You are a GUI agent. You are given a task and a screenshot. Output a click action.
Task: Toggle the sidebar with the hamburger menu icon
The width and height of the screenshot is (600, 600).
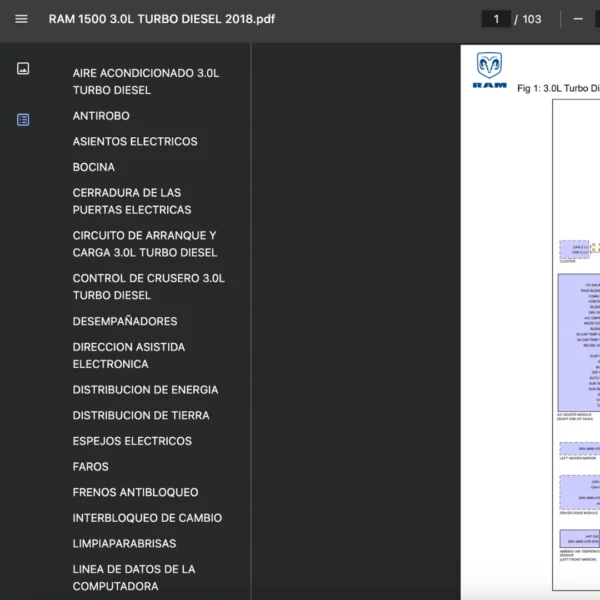point(21,19)
